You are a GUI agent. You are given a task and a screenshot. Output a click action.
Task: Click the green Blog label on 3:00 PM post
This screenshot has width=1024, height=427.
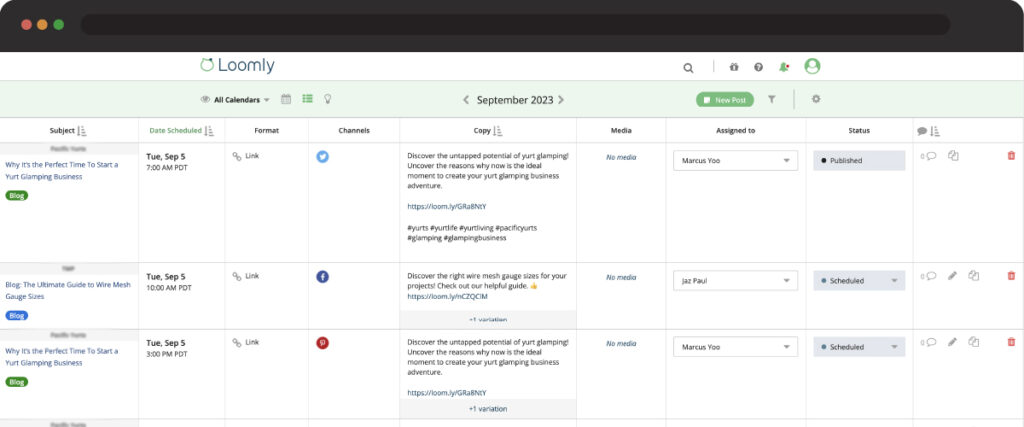pyautogui.click(x=17, y=382)
